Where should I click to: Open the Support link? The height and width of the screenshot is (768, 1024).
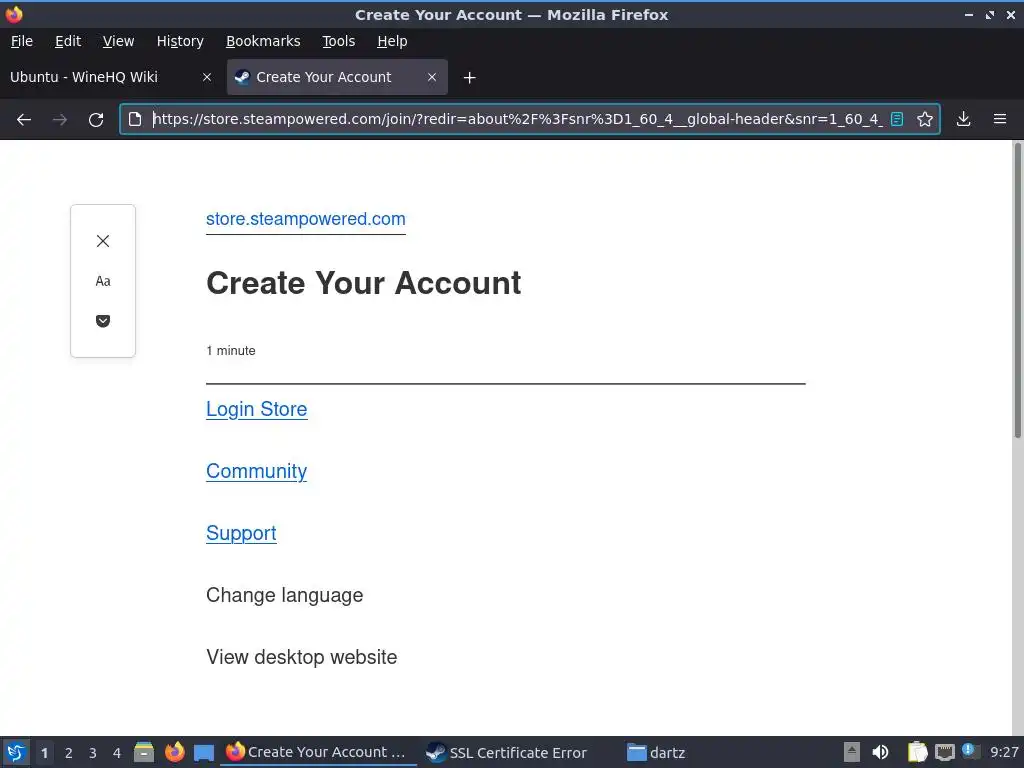241,533
